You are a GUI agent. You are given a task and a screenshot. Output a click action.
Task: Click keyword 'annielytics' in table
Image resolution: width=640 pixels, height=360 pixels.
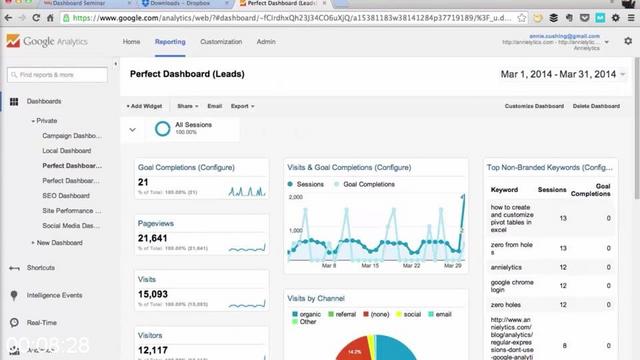[506, 268]
